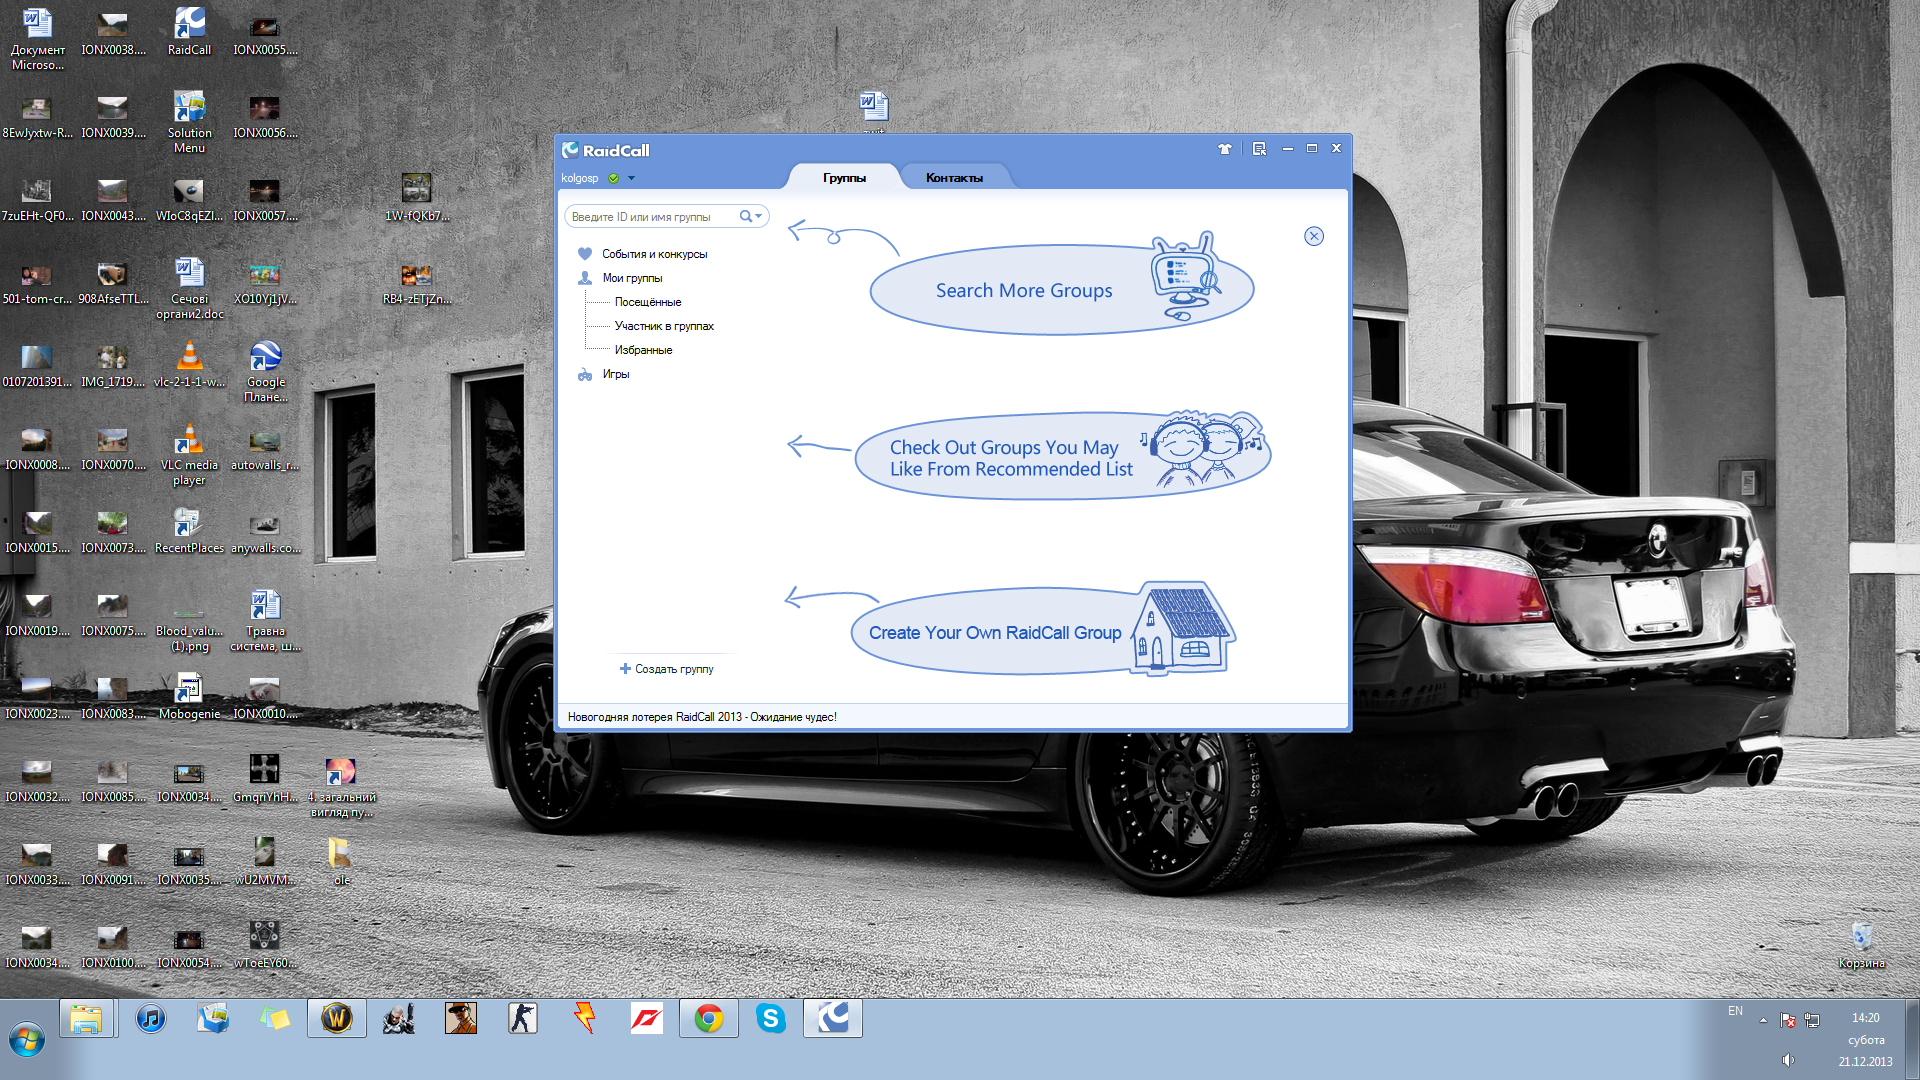Click the magnifier search dropdown in search box

(751, 216)
